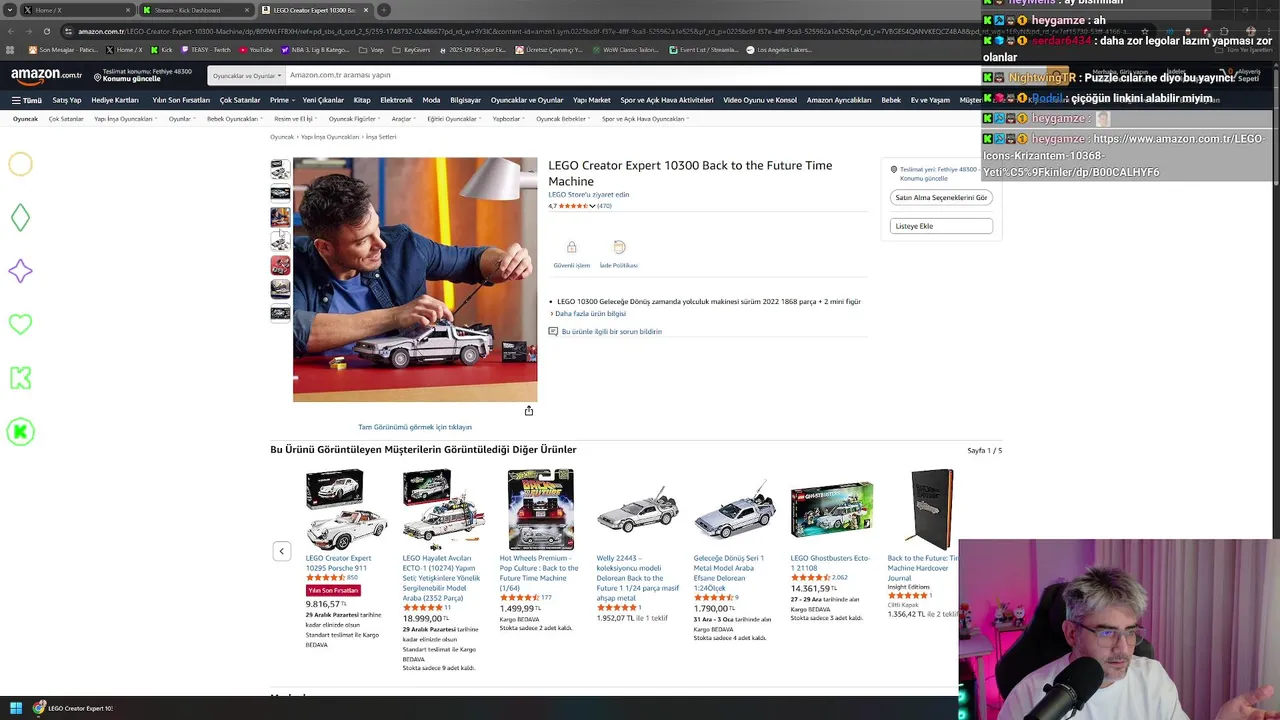The image size is (1280, 720).
Task: Click Bu ürünle ilgili bir sorun bildirin
Action: pyautogui.click(x=611, y=331)
